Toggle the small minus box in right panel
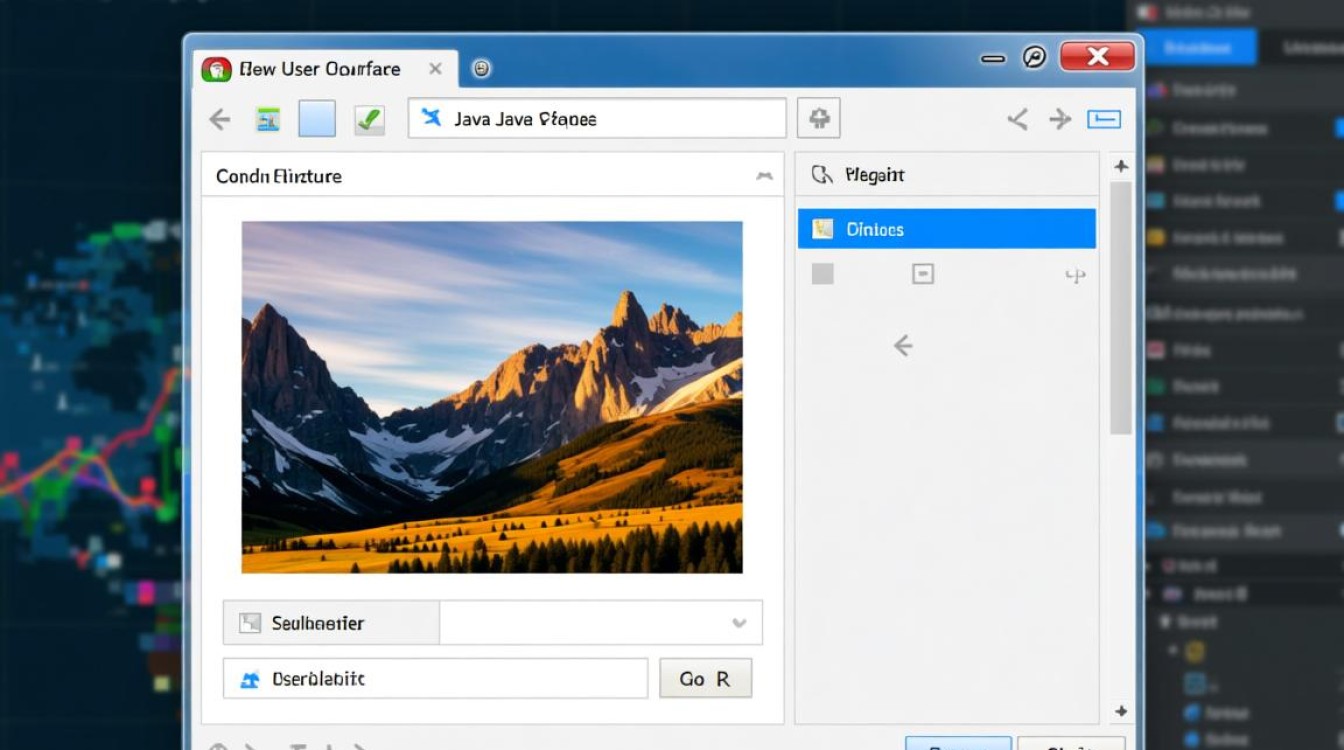The height and width of the screenshot is (750, 1344). [922, 274]
